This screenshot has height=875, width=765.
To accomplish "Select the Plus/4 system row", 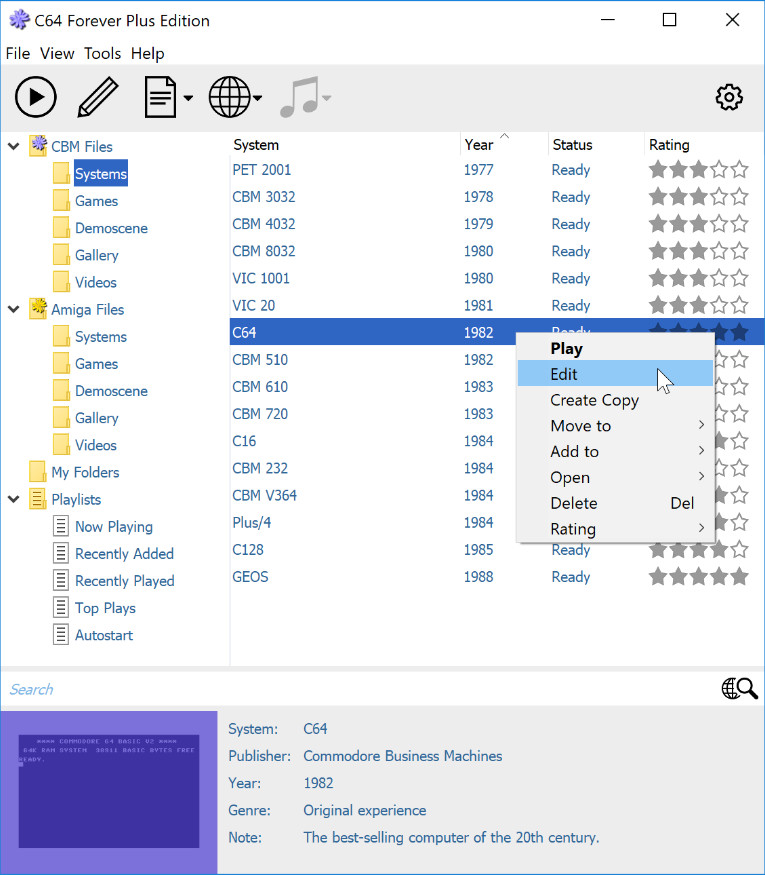I will click(x=373, y=522).
